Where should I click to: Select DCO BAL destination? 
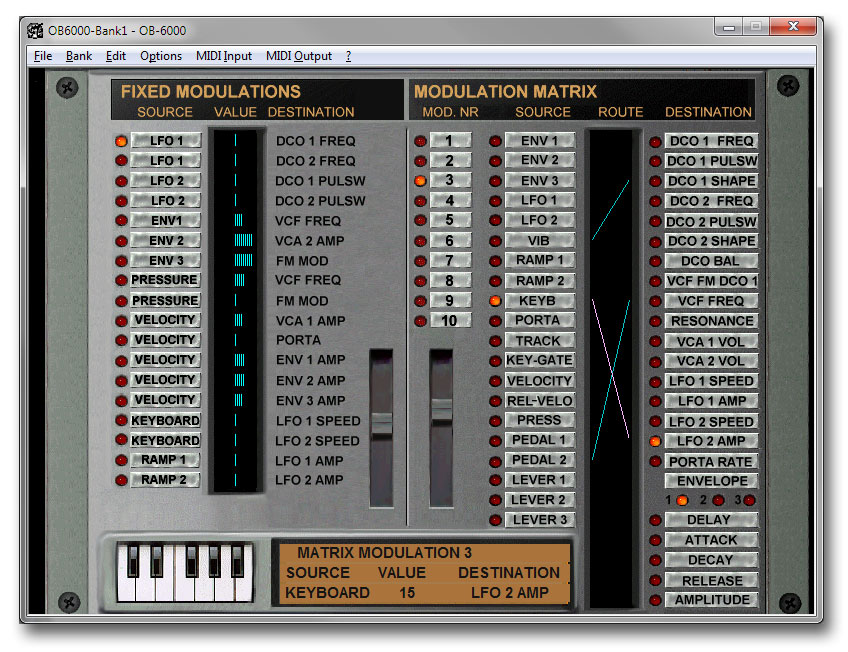[711, 261]
